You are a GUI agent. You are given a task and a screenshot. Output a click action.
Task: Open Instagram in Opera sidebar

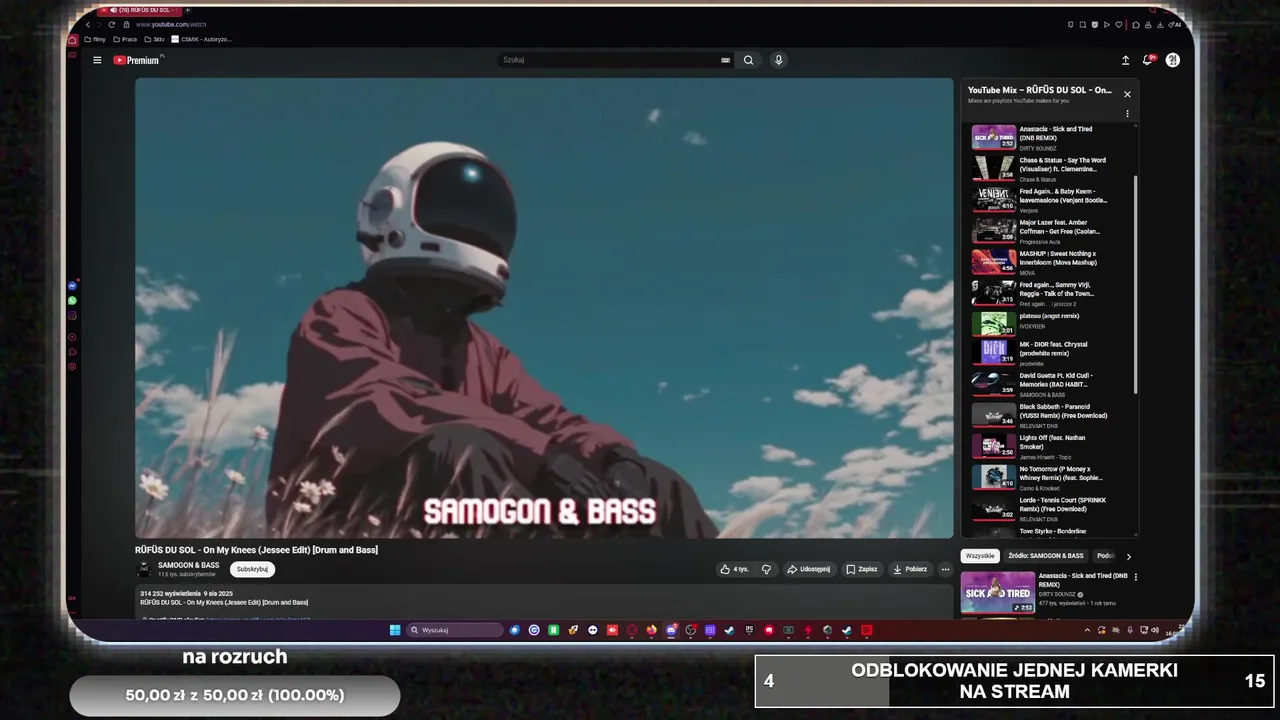pos(72,315)
